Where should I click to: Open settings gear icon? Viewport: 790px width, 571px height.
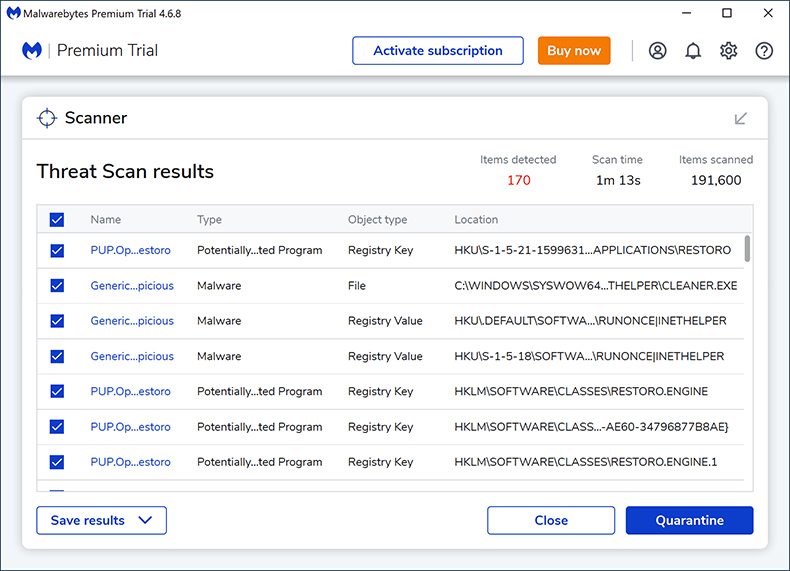tap(729, 50)
